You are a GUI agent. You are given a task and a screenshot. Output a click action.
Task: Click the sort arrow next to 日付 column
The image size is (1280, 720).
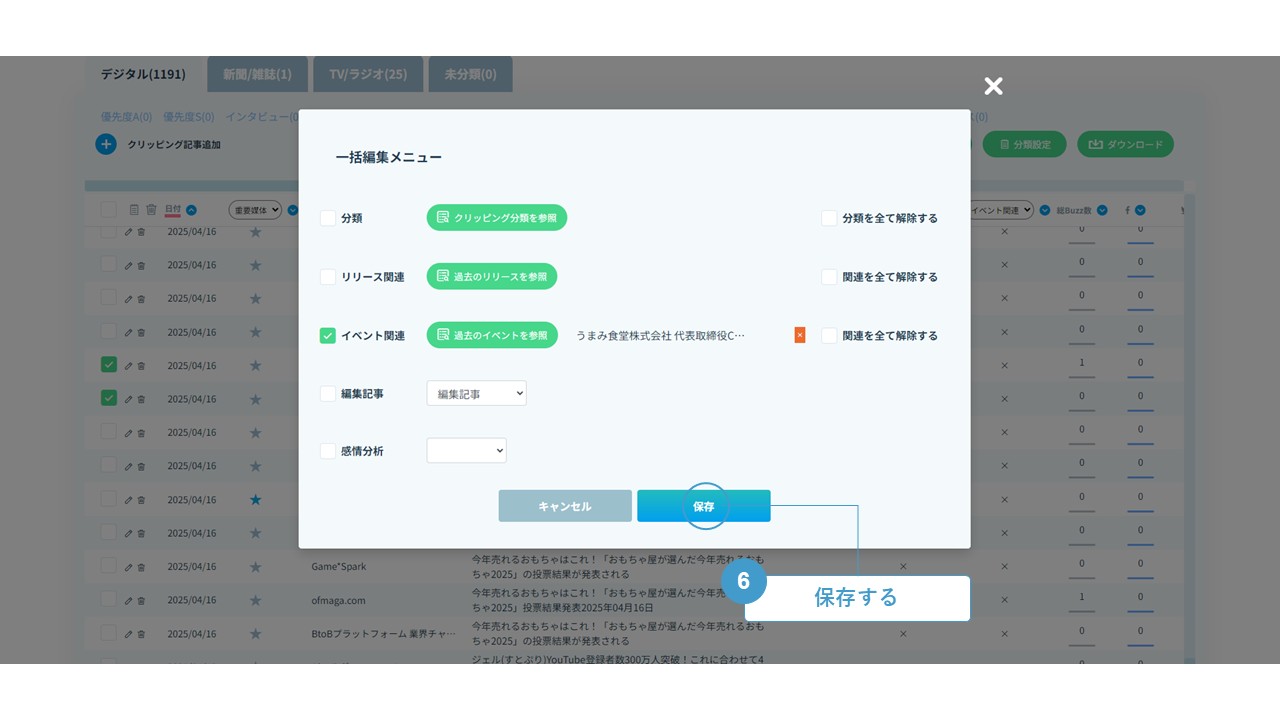[x=191, y=210]
